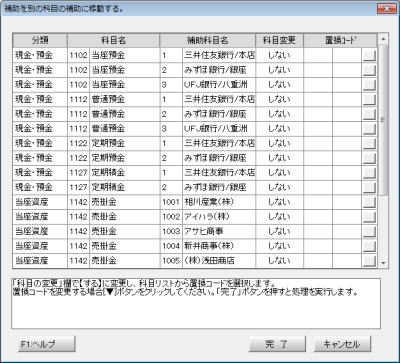
Task: Open replacement code picker for (株)浅田商店 row
Action: (369, 261)
